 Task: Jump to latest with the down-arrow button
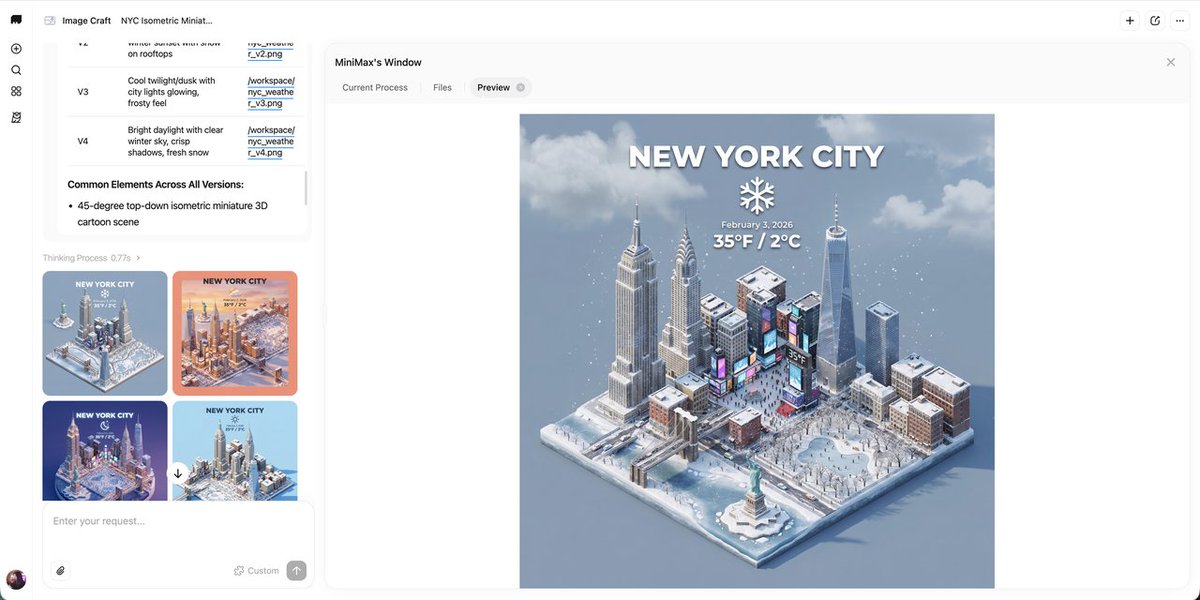tap(179, 473)
